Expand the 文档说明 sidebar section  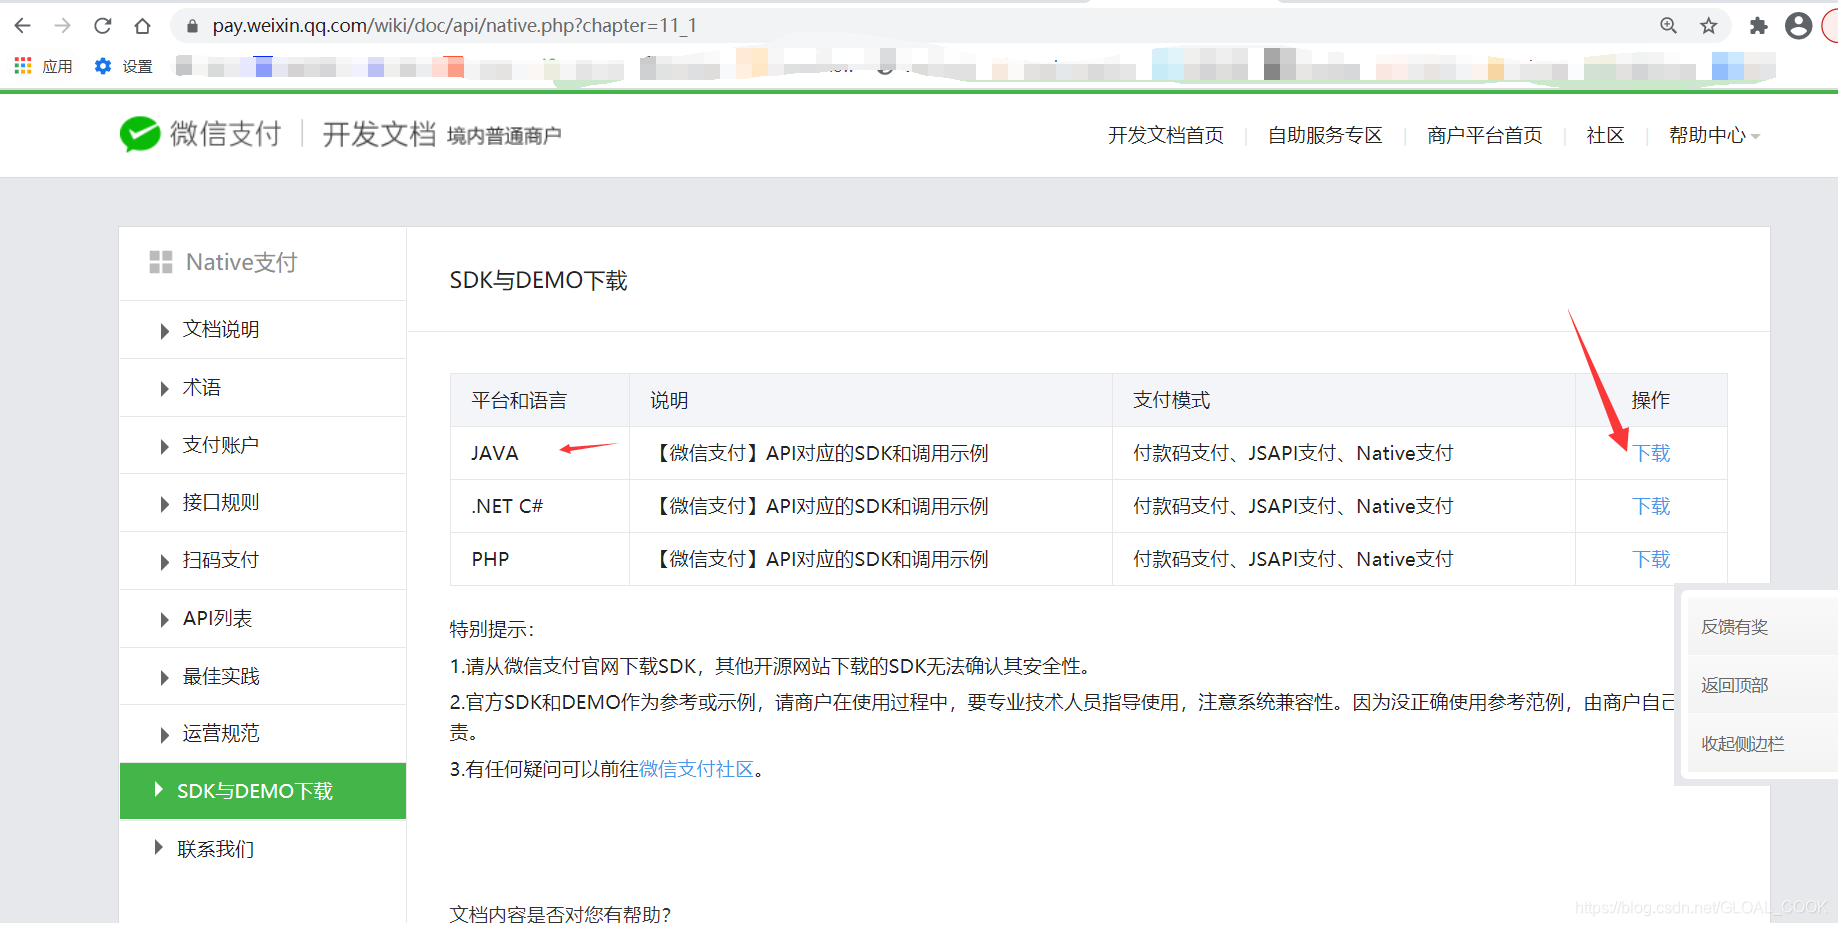[x=263, y=330]
